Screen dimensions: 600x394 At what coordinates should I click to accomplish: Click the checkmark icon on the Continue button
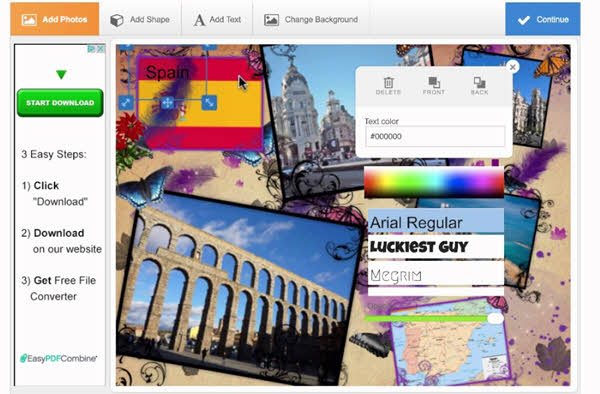(523, 20)
